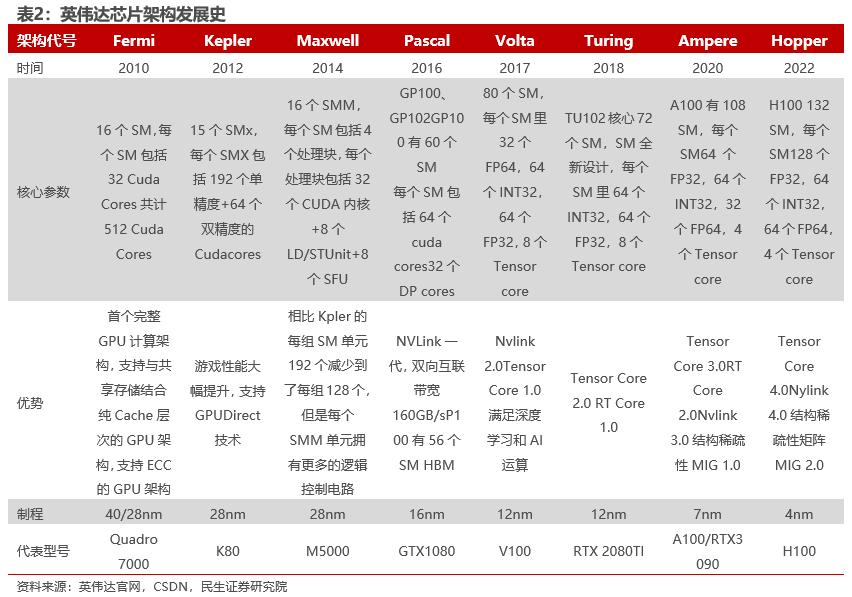Click the 7nm process cell
The image size is (852, 597).
[707, 514]
